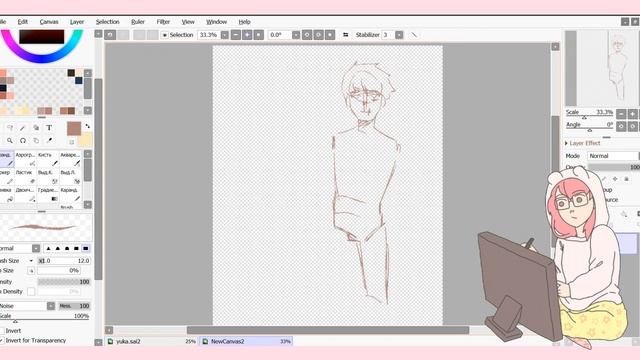Open the Ruler menu

tap(138, 22)
